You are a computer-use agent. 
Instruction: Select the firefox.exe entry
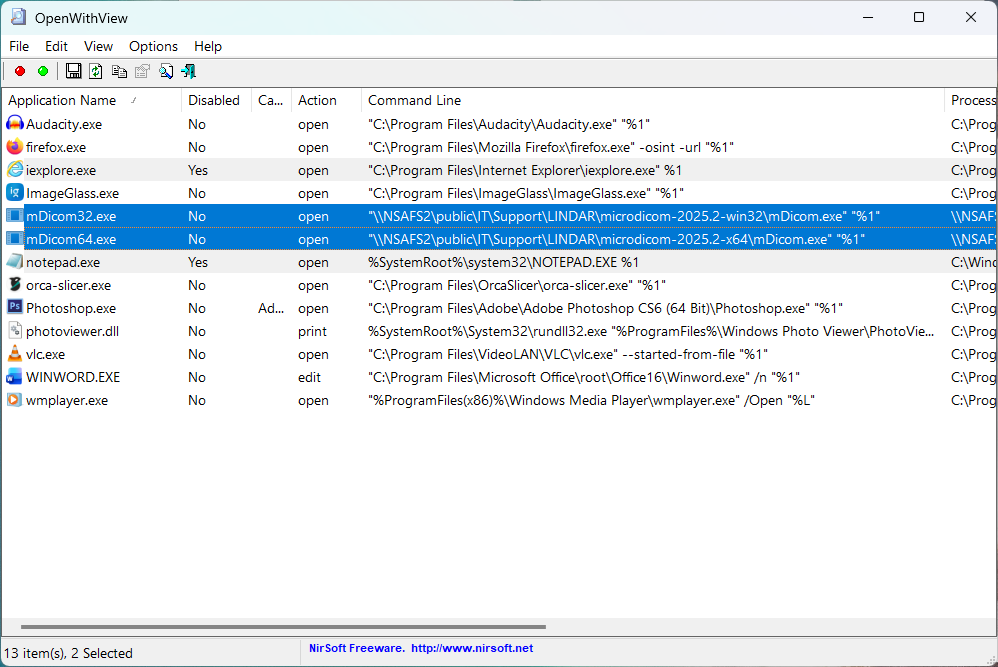(56, 147)
